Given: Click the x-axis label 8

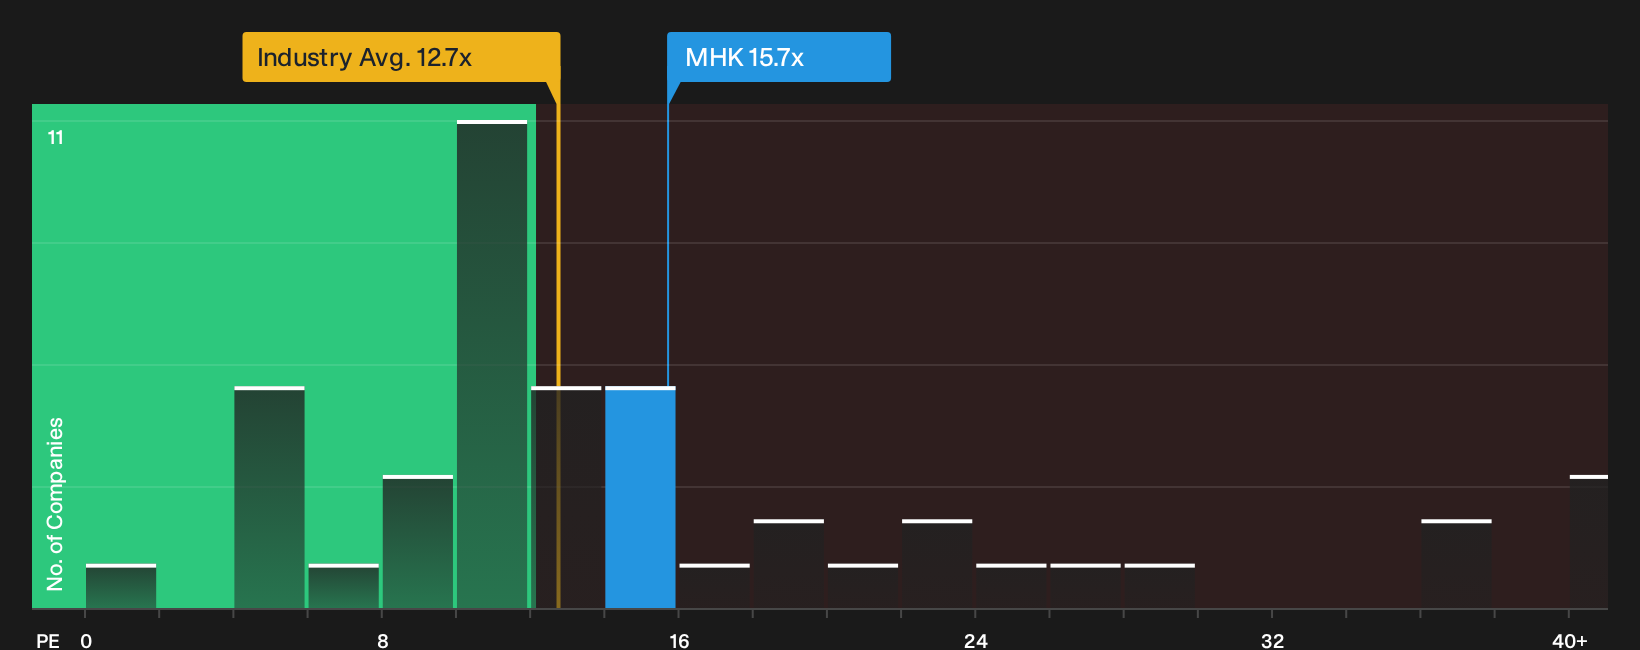Looking at the screenshot, I should [383, 640].
